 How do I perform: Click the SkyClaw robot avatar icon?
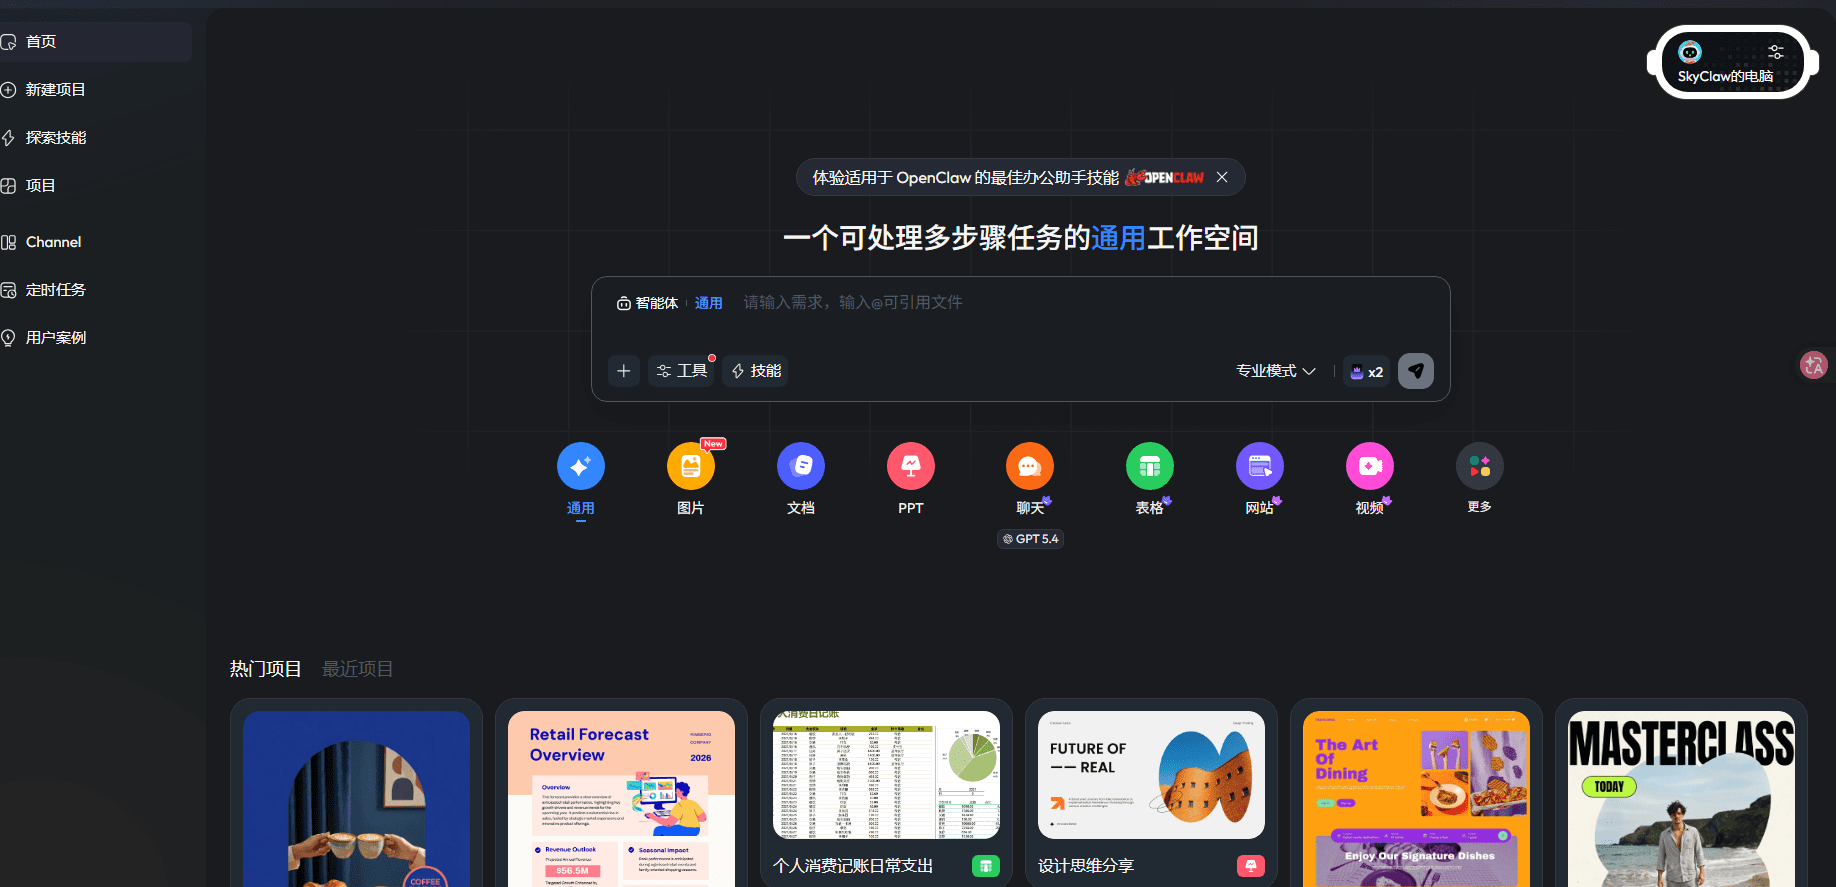[1690, 52]
